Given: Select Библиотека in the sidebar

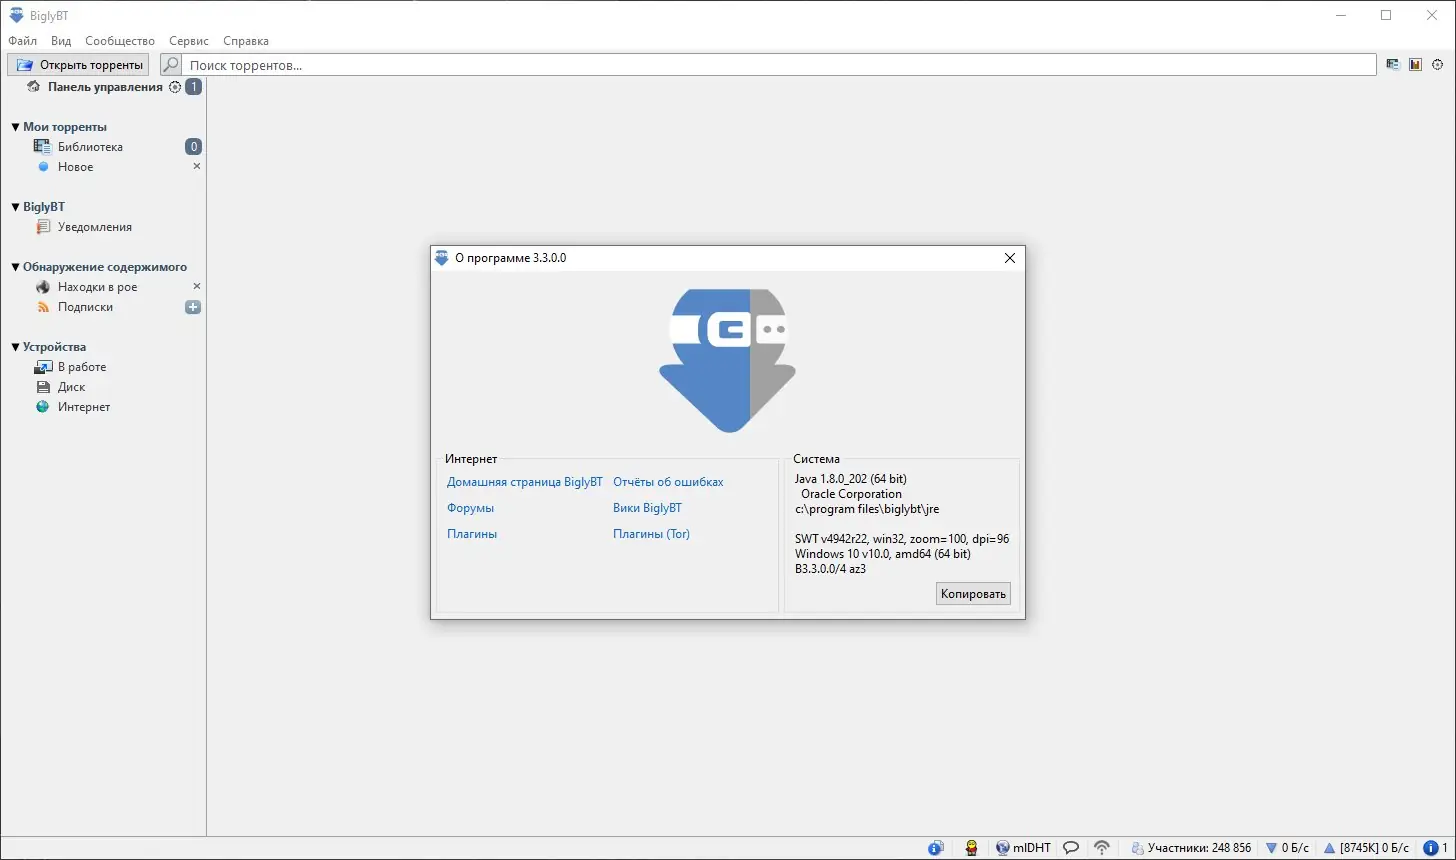Looking at the screenshot, I should (90, 147).
